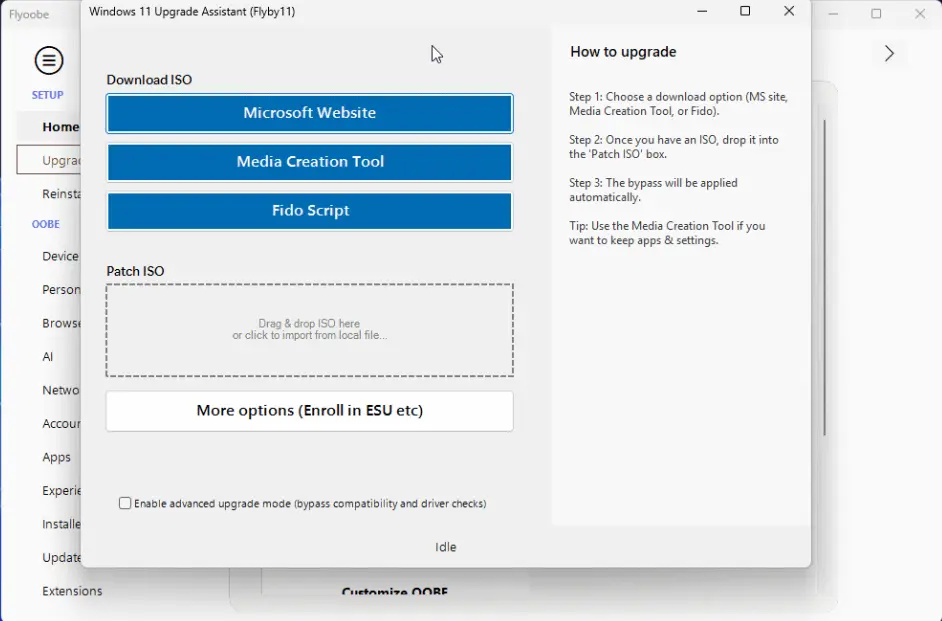Open Updates section in Flyoobe sidebar
This screenshot has width=942, height=621.
(61, 558)
